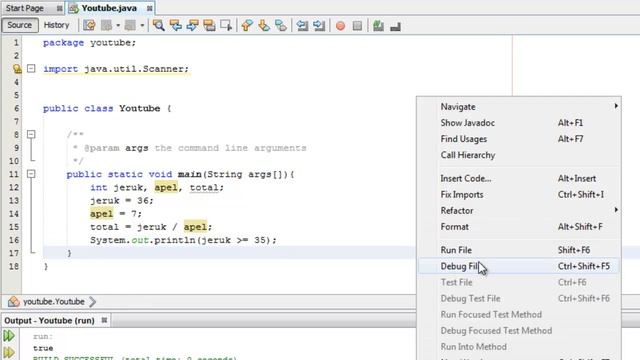Click Debug Test File menu entry
This screenshot has width=640, height=360.
[x=519, y=298]
